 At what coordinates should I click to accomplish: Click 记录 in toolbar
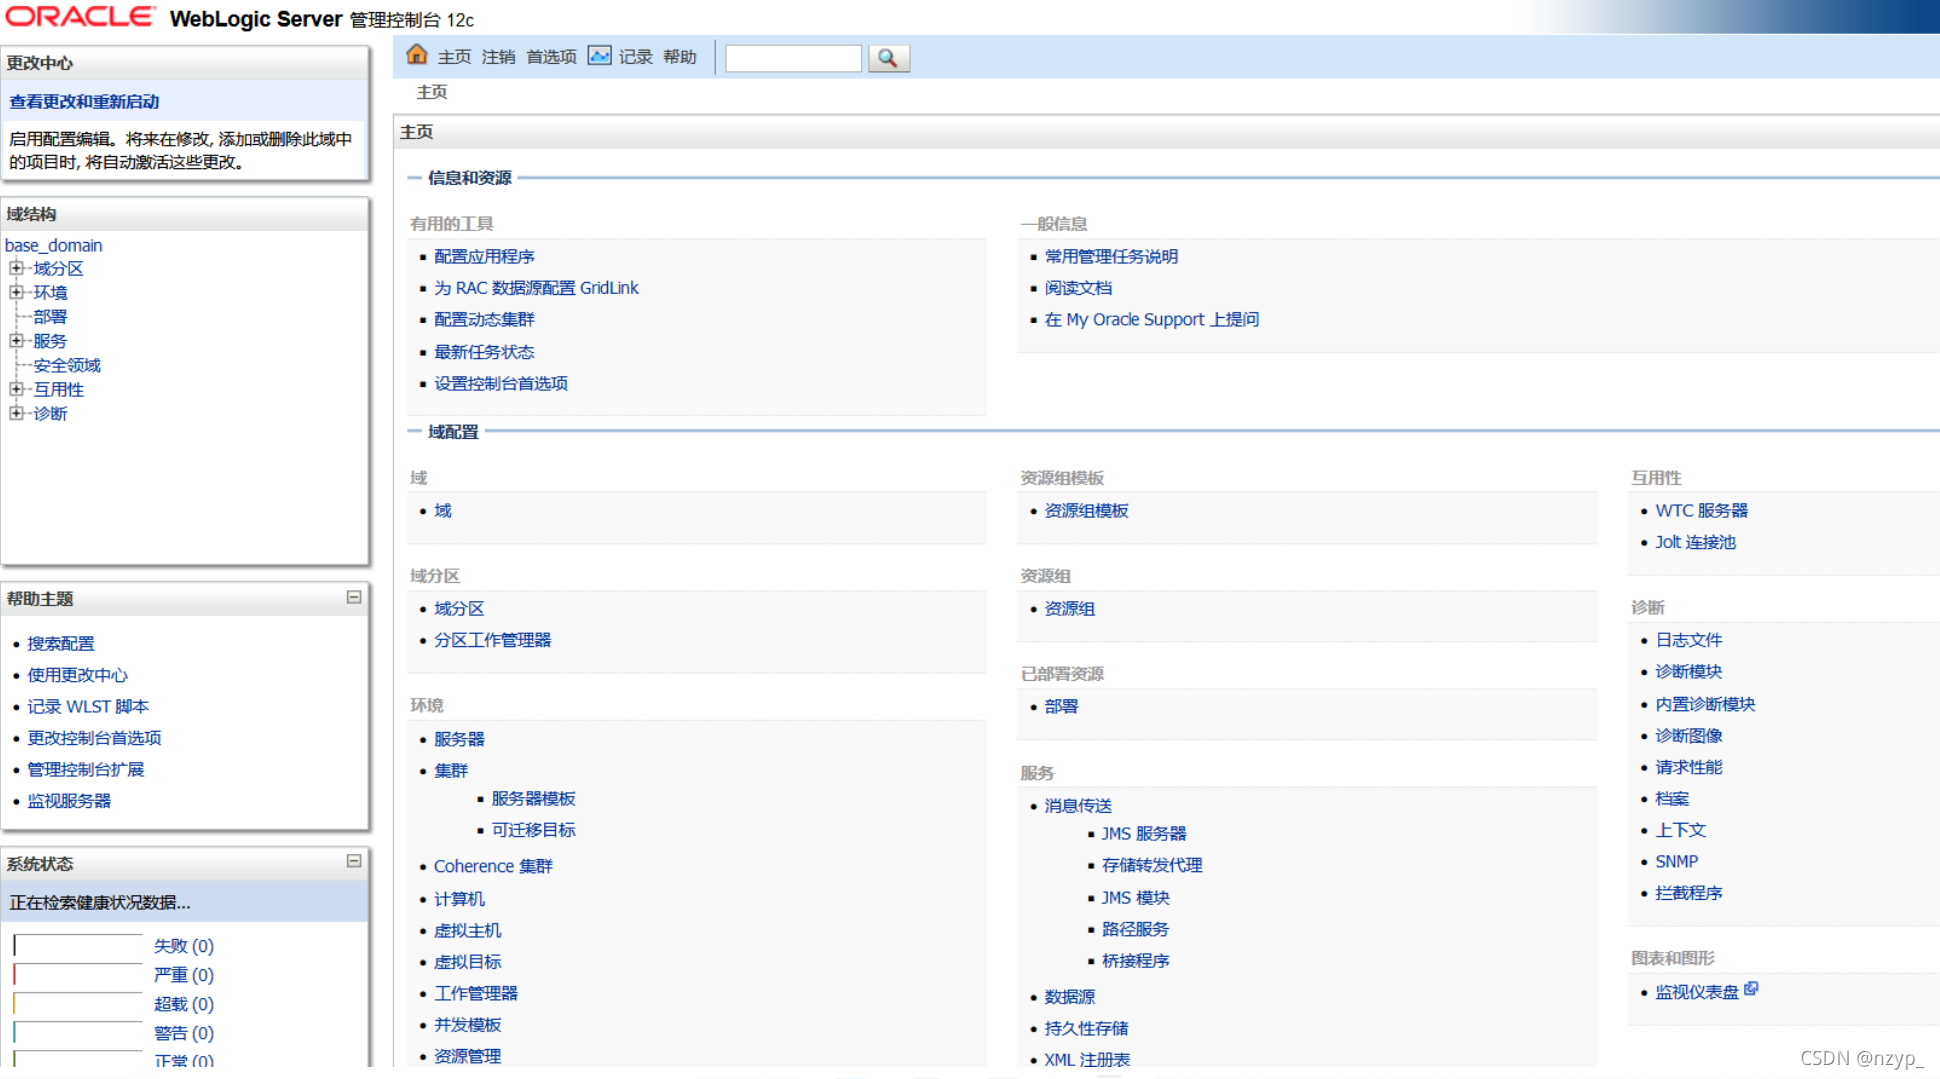(635, 57)
